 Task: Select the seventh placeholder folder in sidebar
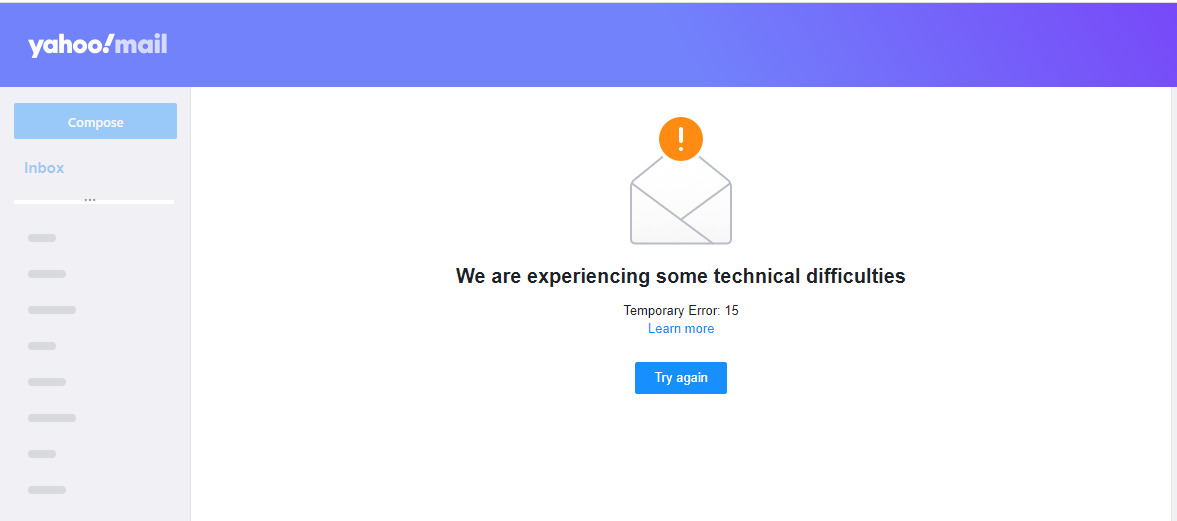click(x=42, y=454)
